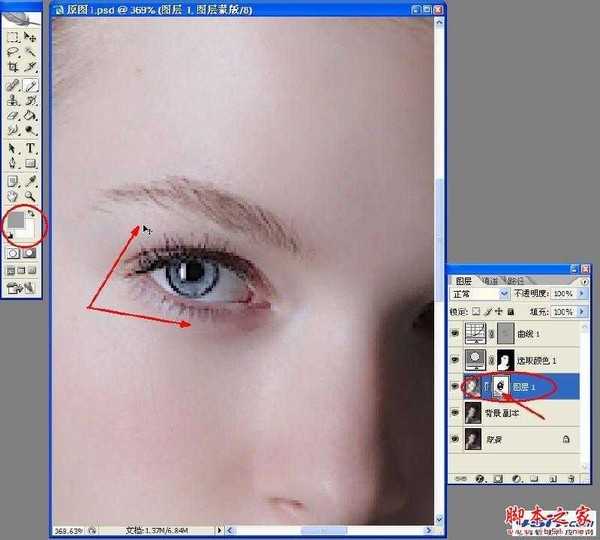Hide the 背景 副本 layer
The width and height of the screenshot is (600, 540).
point(455,413)
